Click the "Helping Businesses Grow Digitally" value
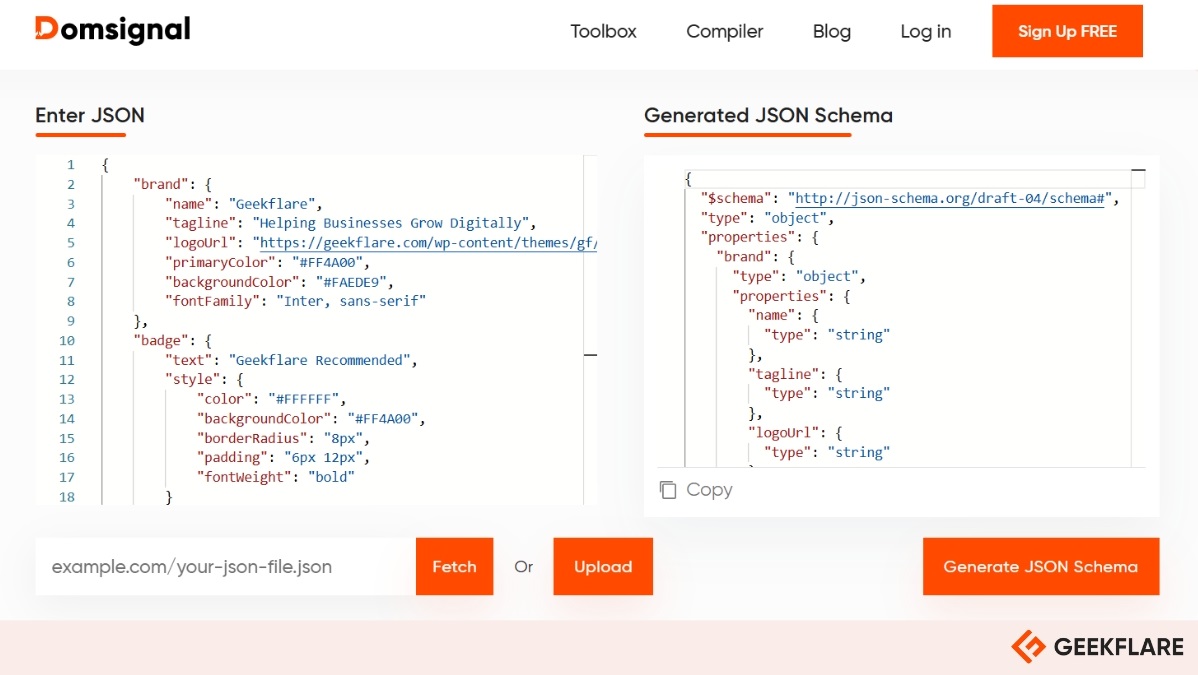This screenshot has height=675, width=1198. pos(390,222)
